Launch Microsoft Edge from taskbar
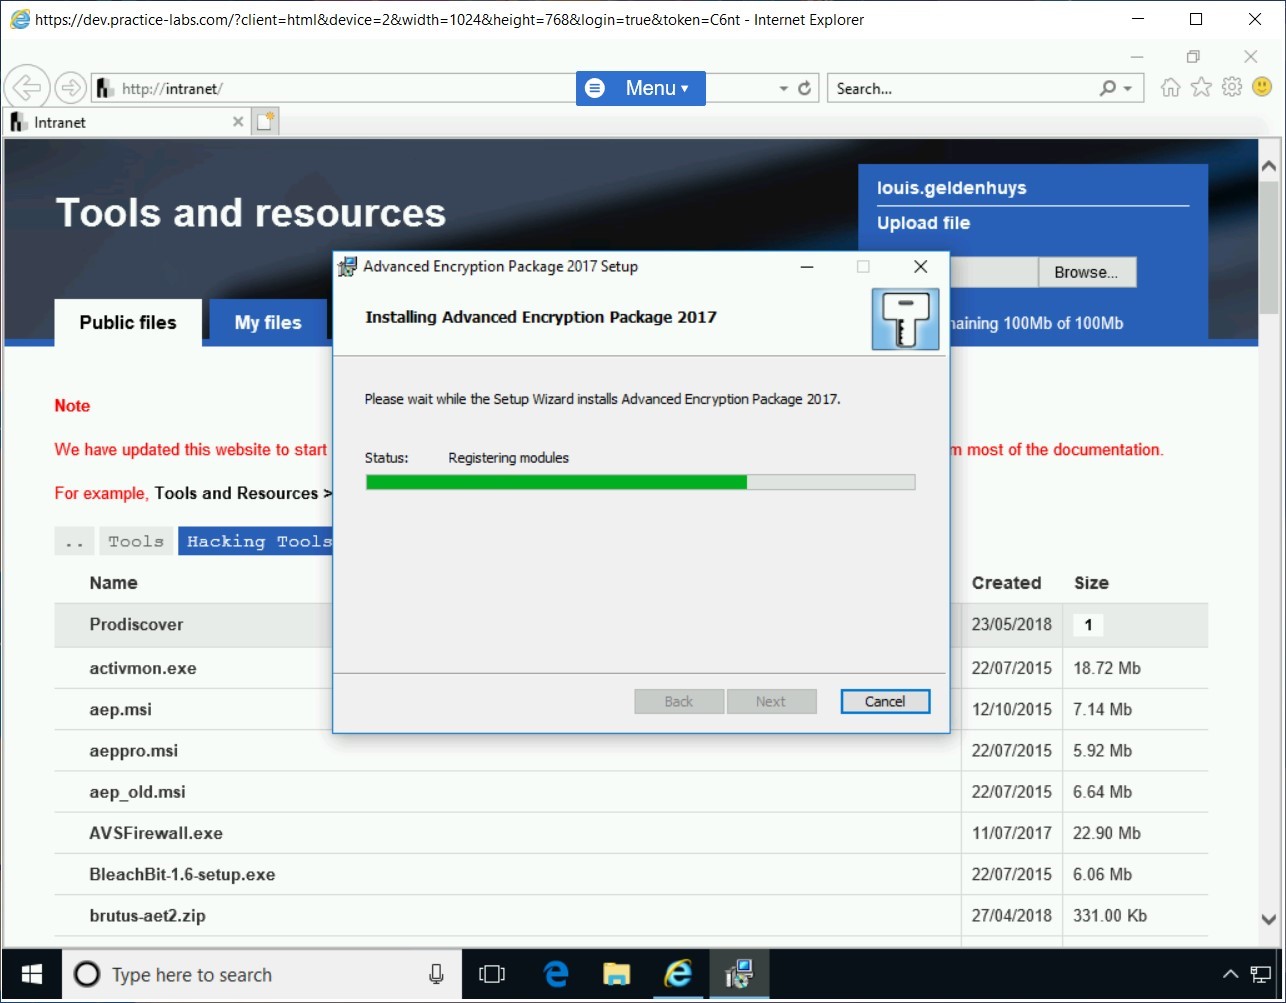This screenshot has height=1003, width=1286. pos(556,974)
